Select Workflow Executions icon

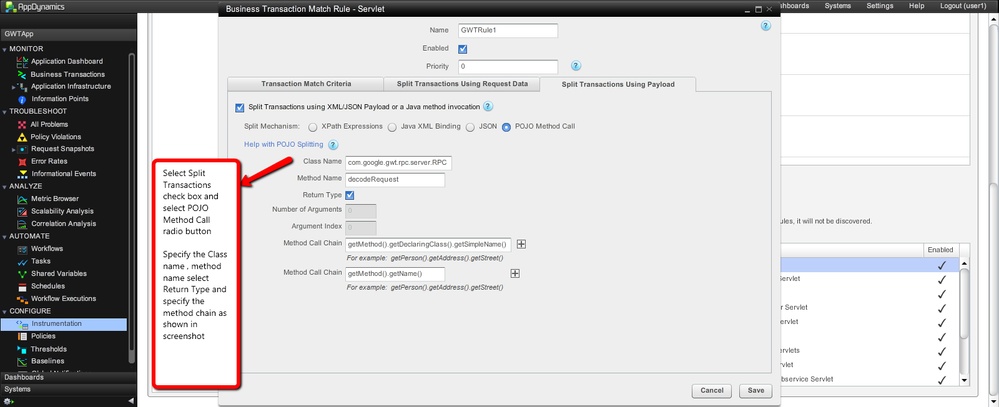[22, 299]
